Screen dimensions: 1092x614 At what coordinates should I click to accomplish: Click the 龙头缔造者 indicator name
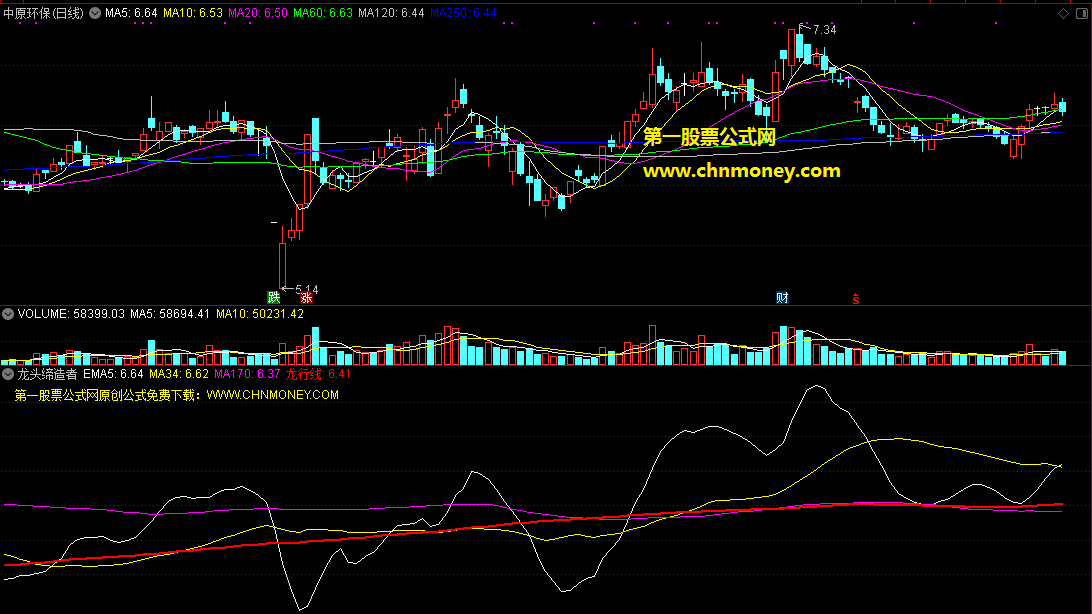[47, 374]
